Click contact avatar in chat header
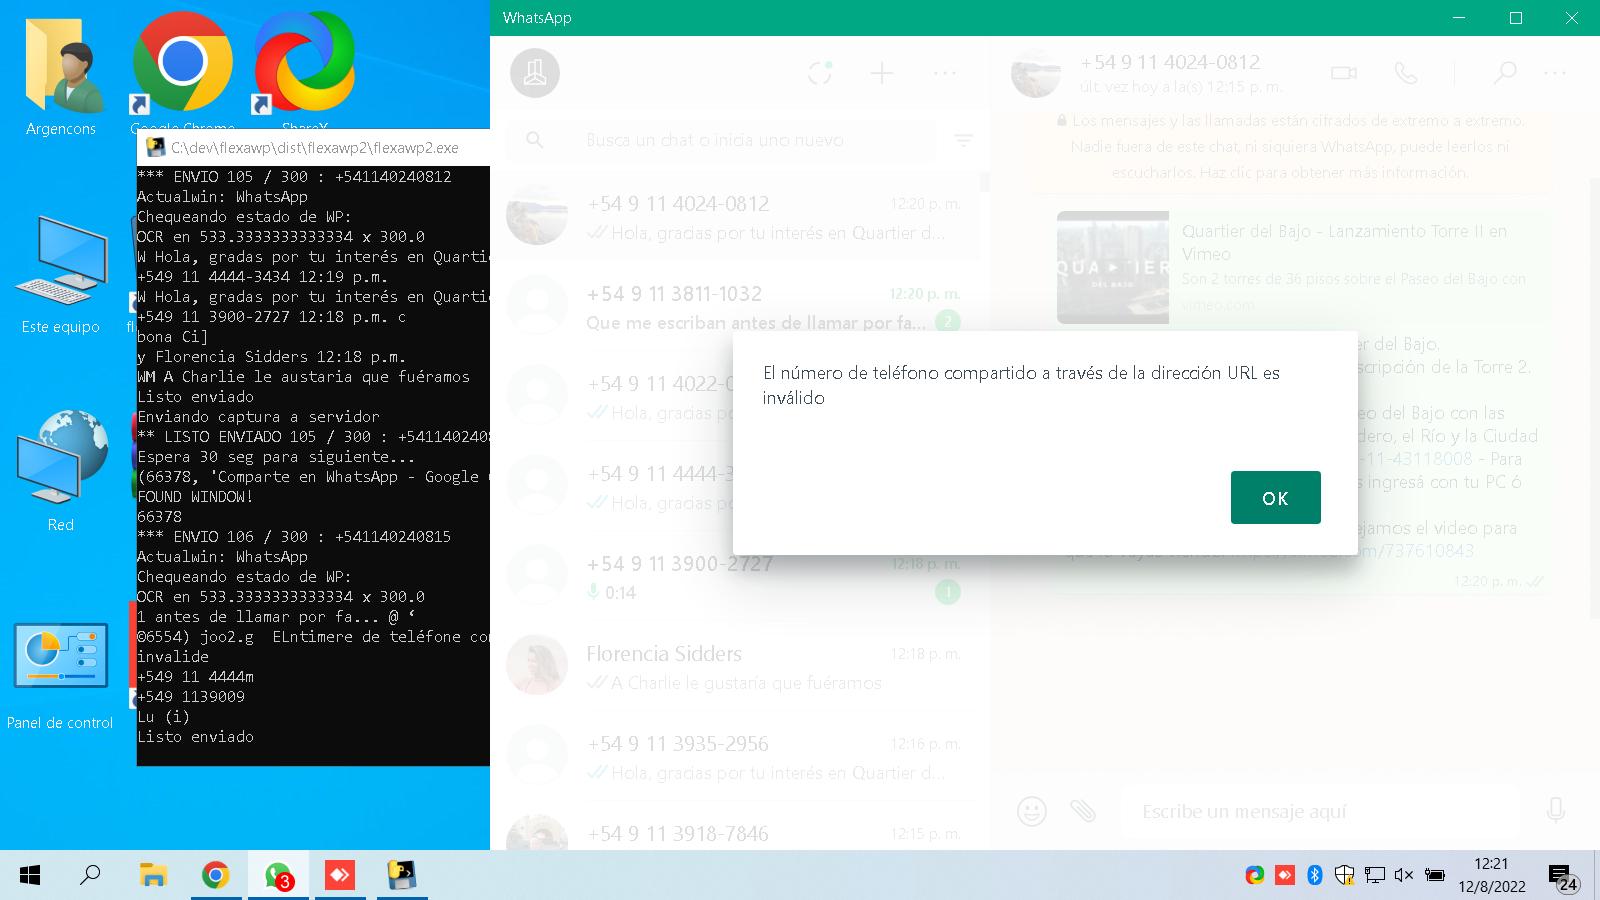The height and width of the screenshot is (900, 1600). [1036, 73]
